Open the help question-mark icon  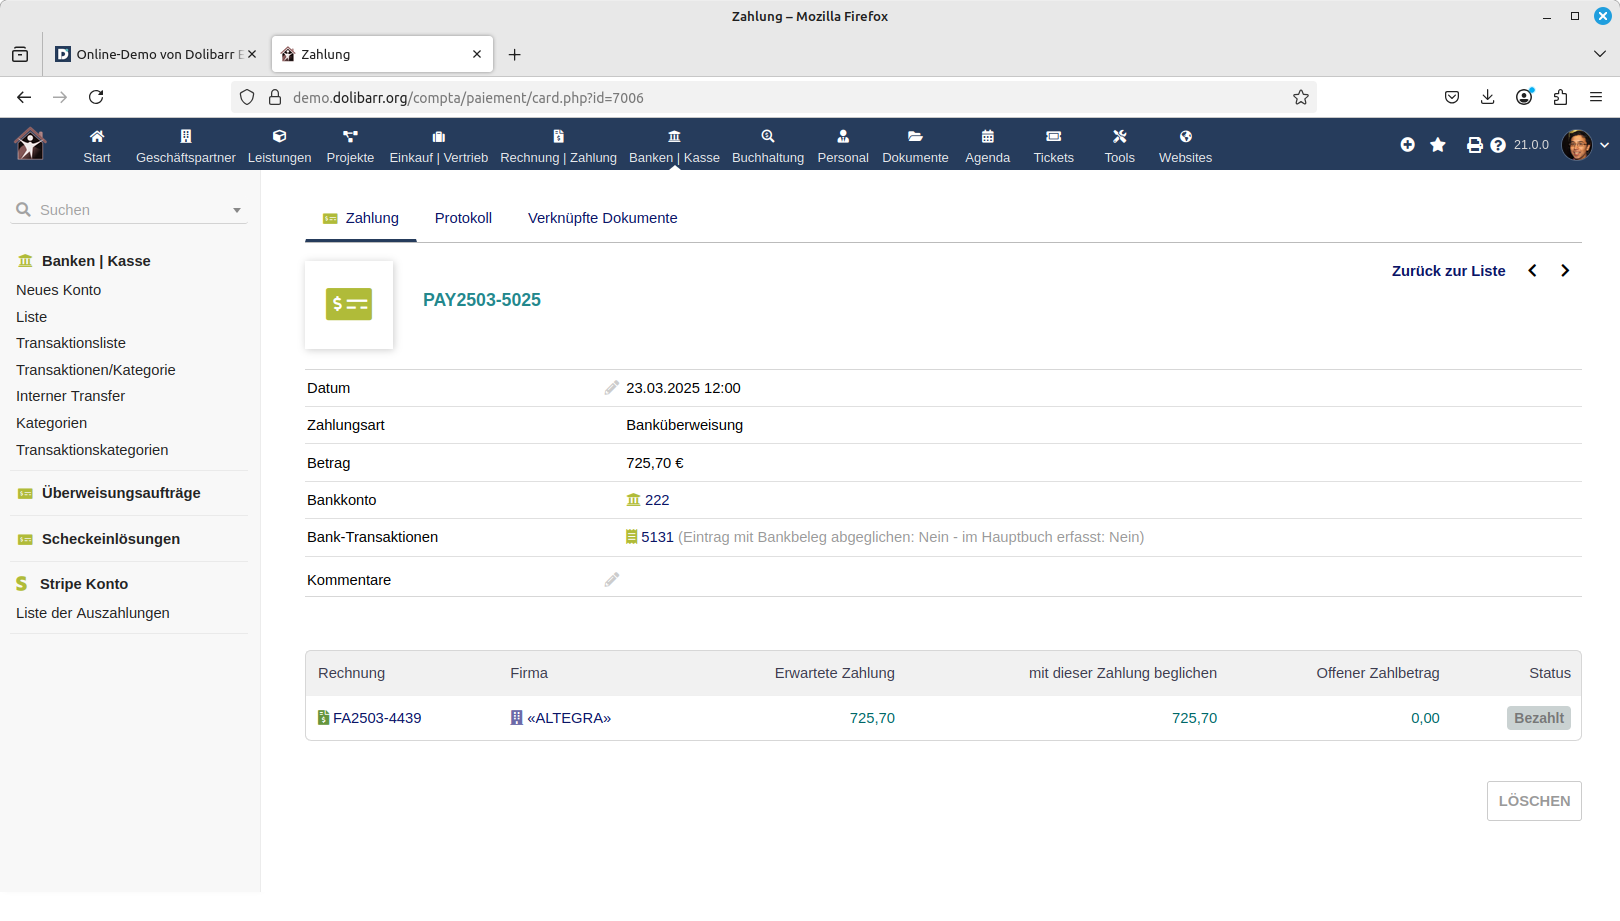[1497, 145]
